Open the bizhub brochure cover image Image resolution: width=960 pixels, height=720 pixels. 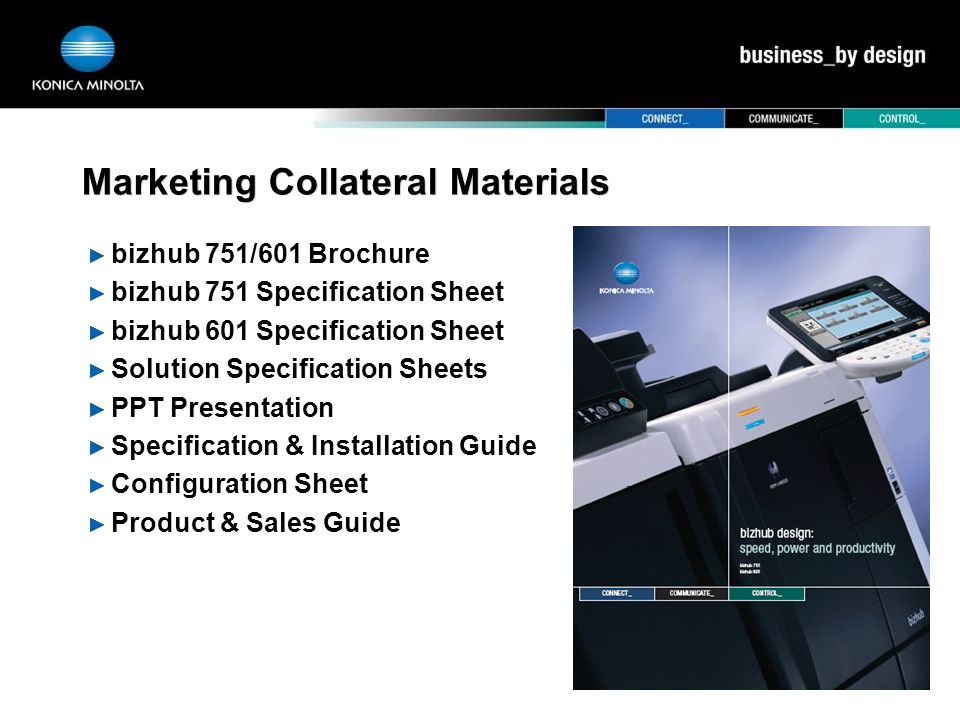[751, 458]
